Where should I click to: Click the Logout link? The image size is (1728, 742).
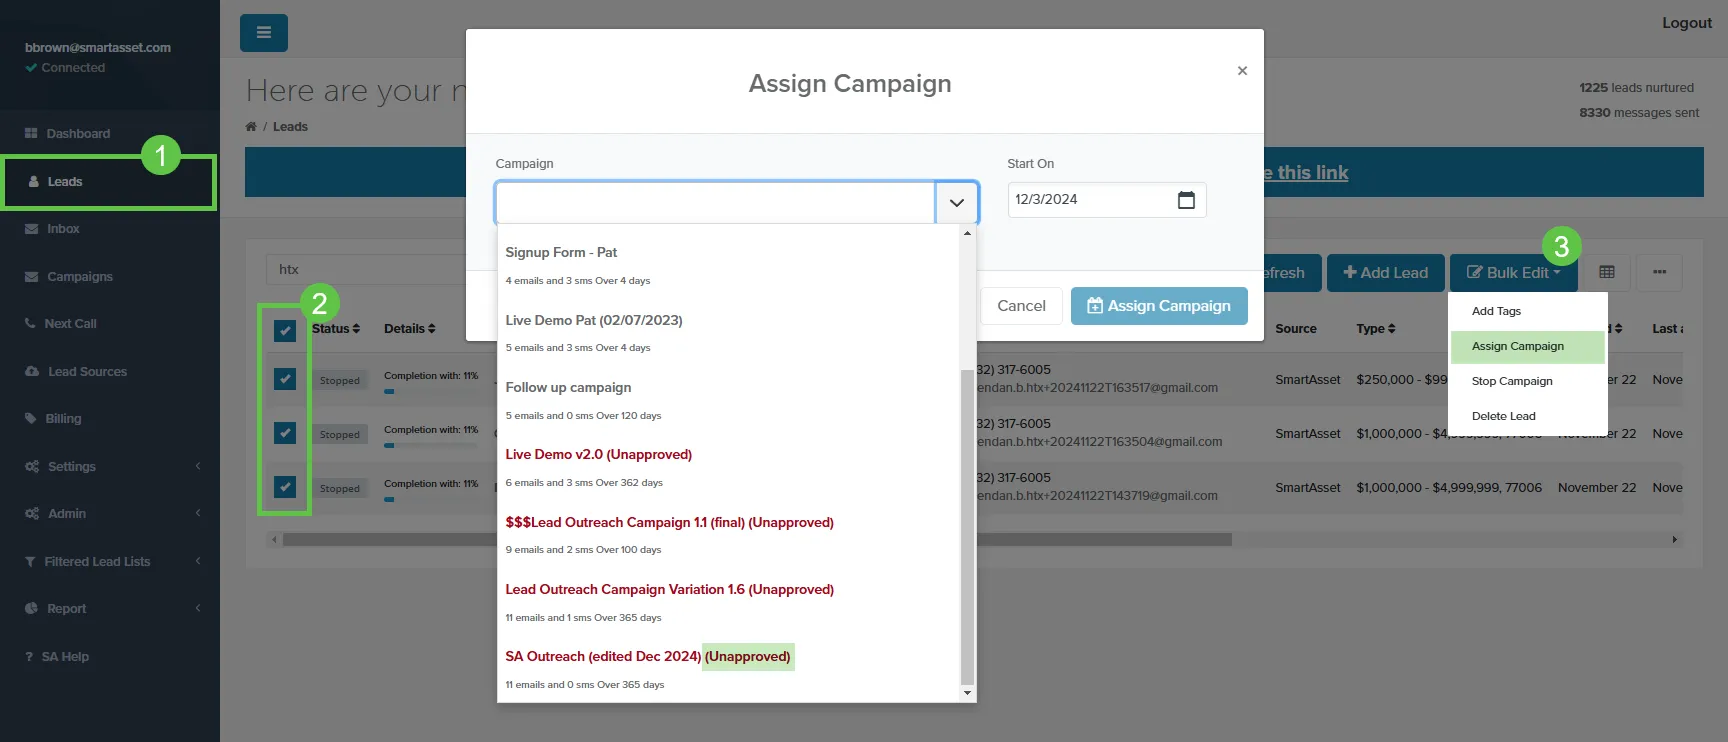click(x=1687, y=23)
